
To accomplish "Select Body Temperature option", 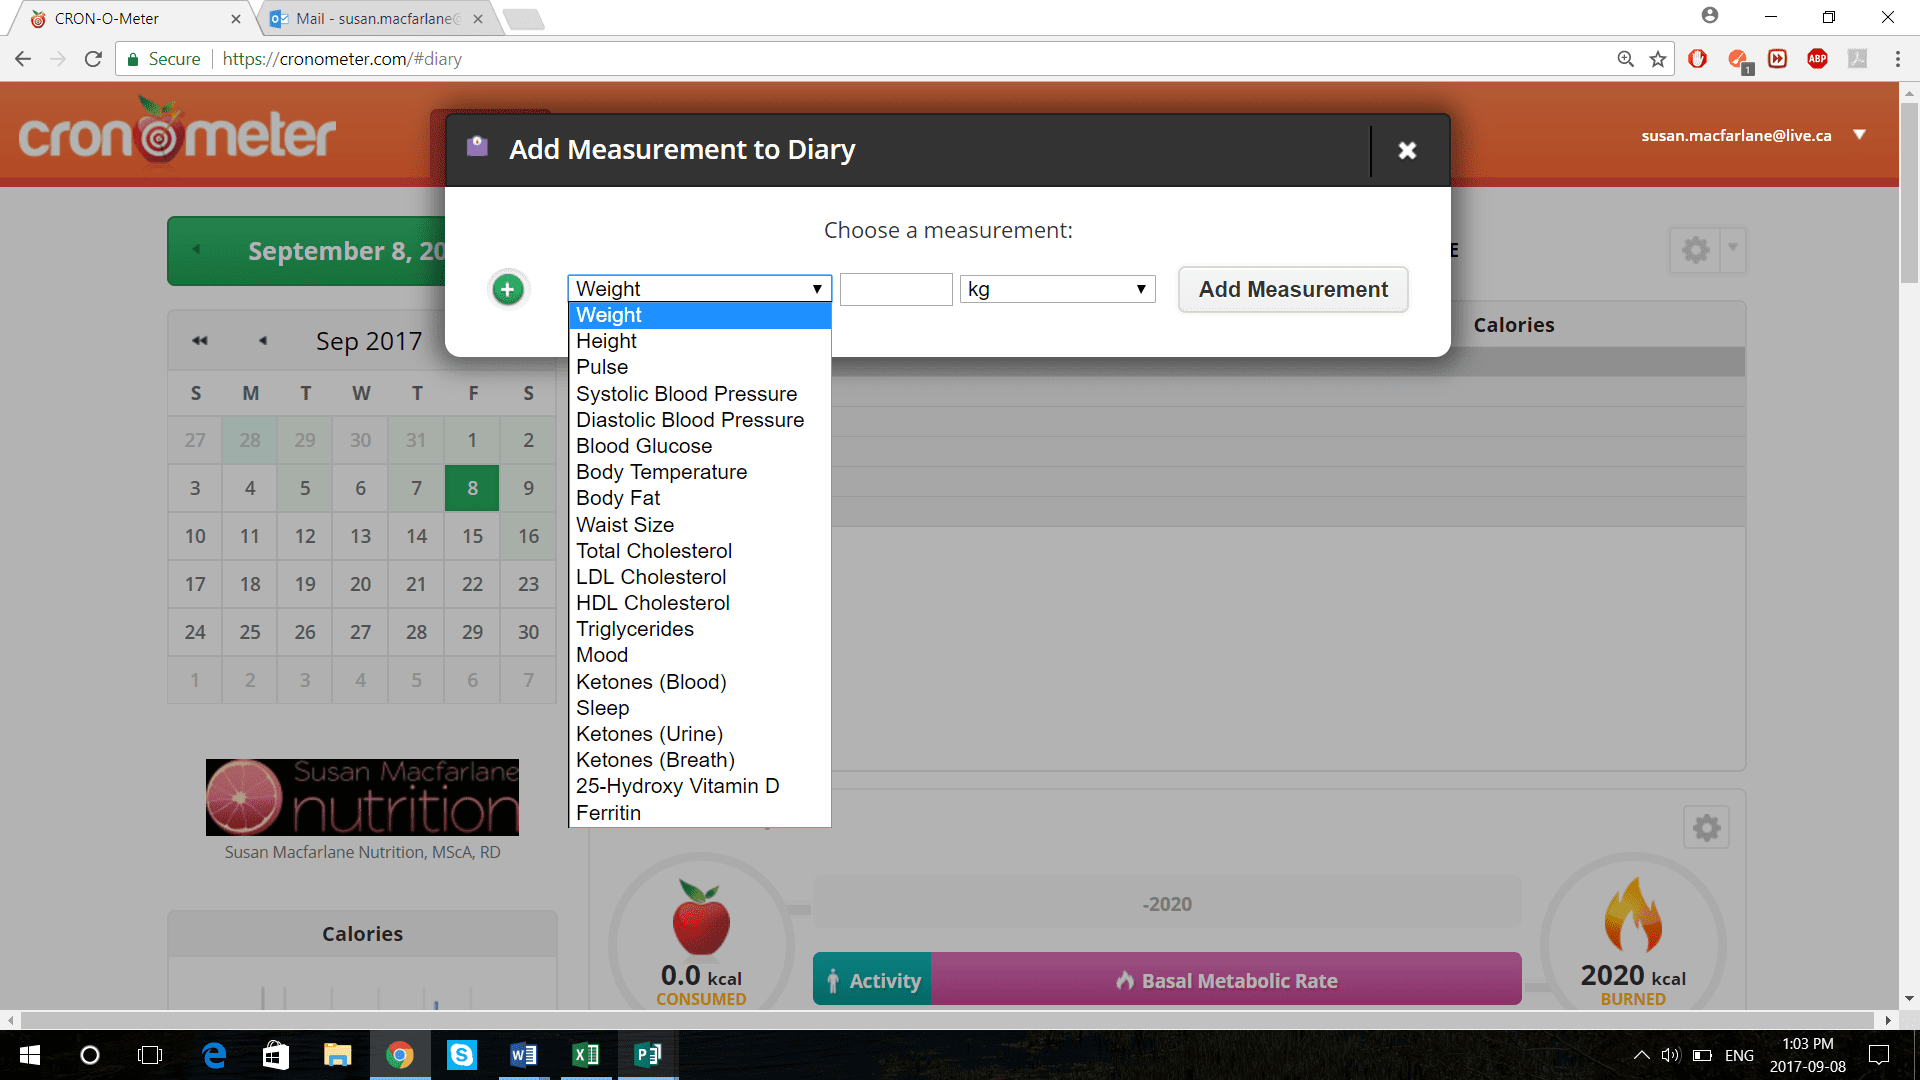I will (x=699, y=472).
